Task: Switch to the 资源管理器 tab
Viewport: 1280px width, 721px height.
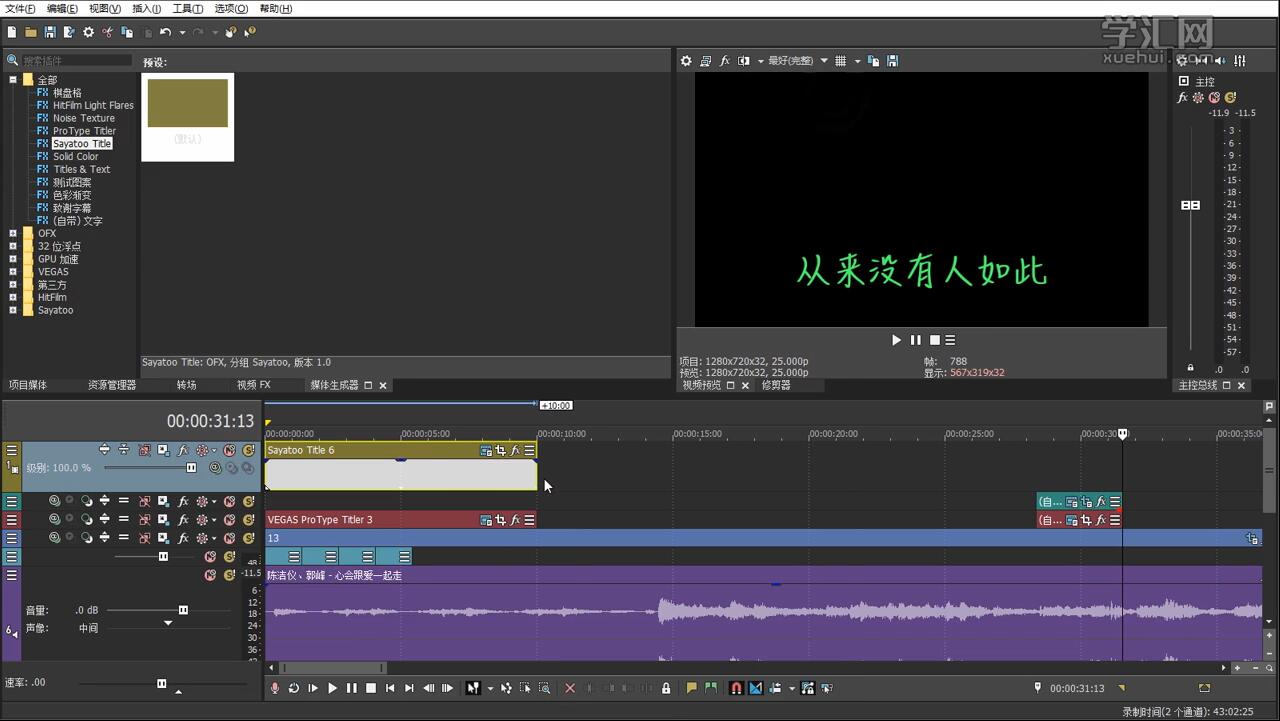Action: point(111,385)
